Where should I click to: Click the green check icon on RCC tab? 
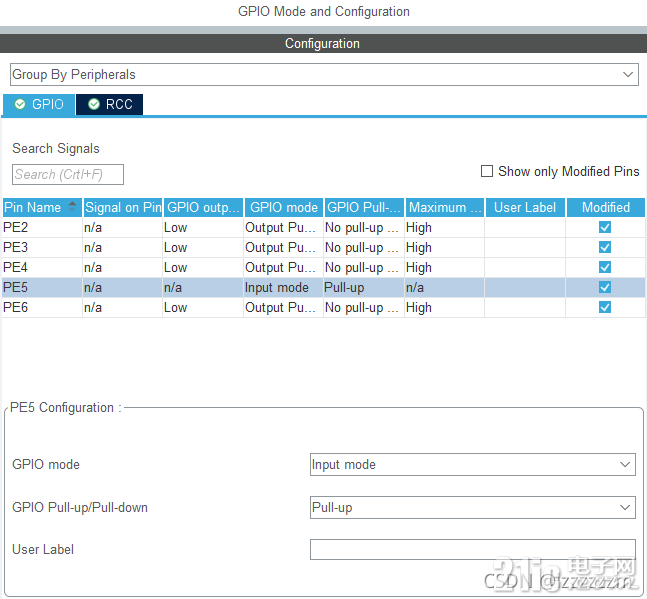[x=94, y=104]
